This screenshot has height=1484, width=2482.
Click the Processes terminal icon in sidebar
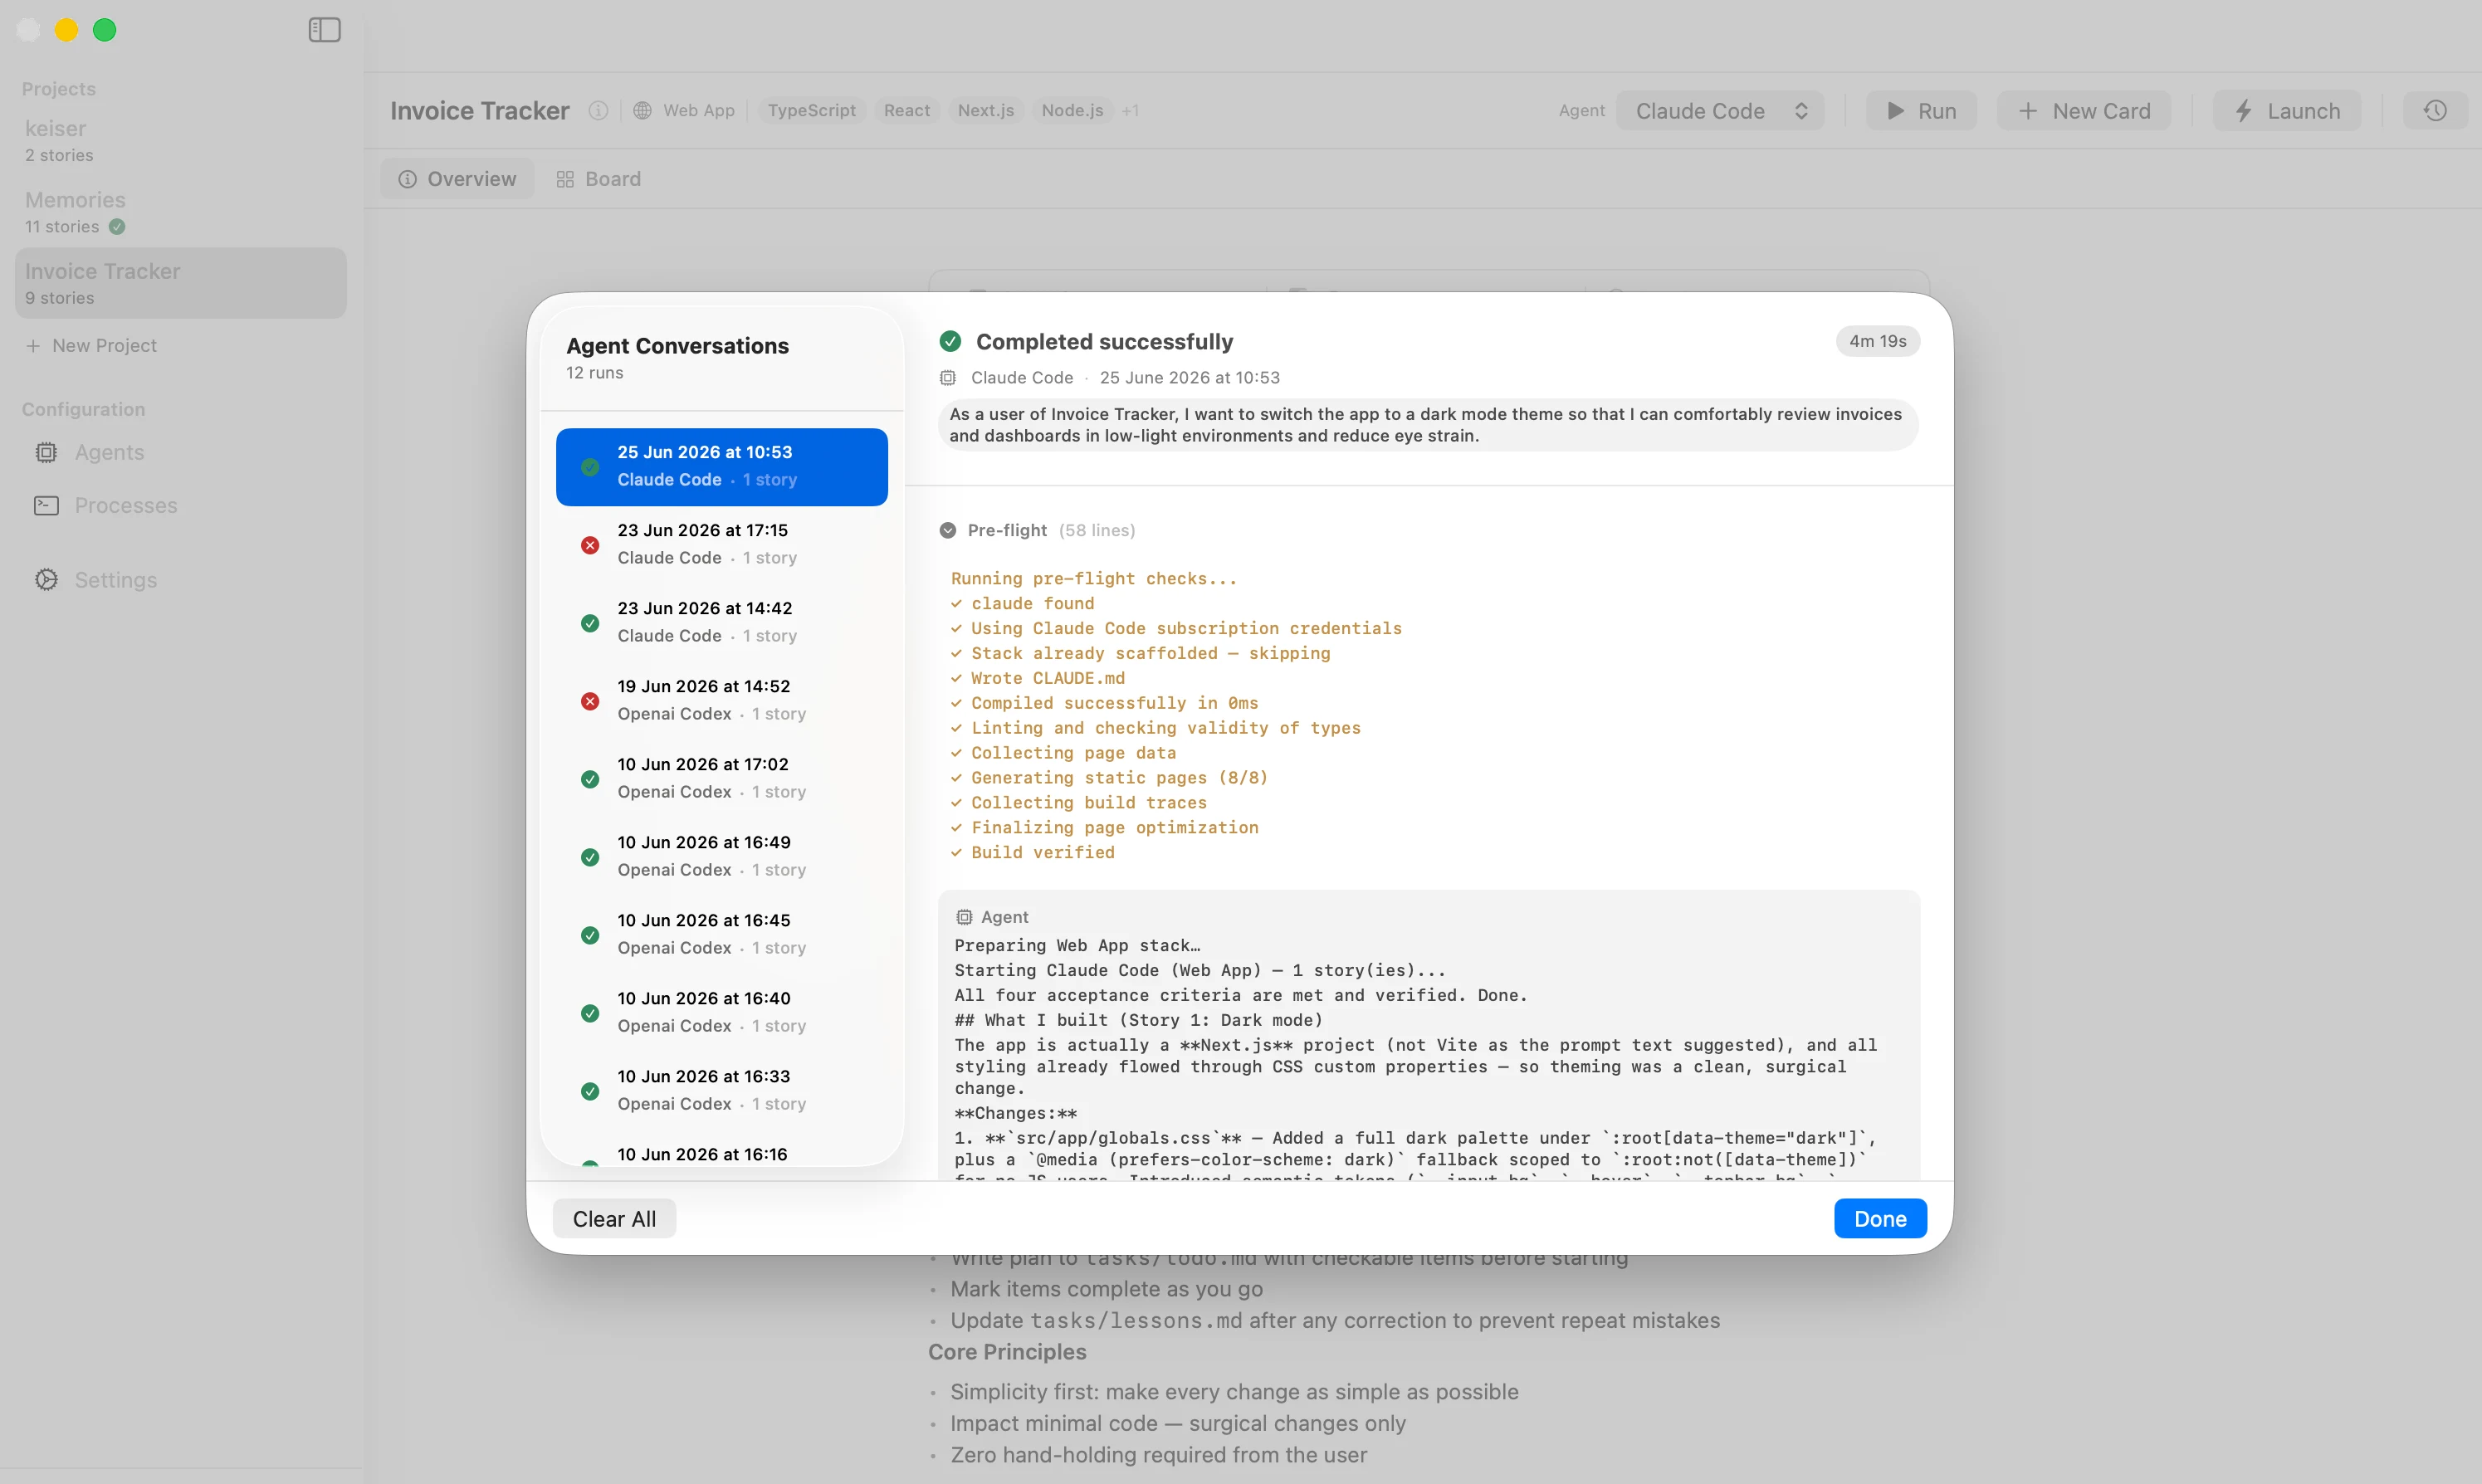click(x=46, y=506)
